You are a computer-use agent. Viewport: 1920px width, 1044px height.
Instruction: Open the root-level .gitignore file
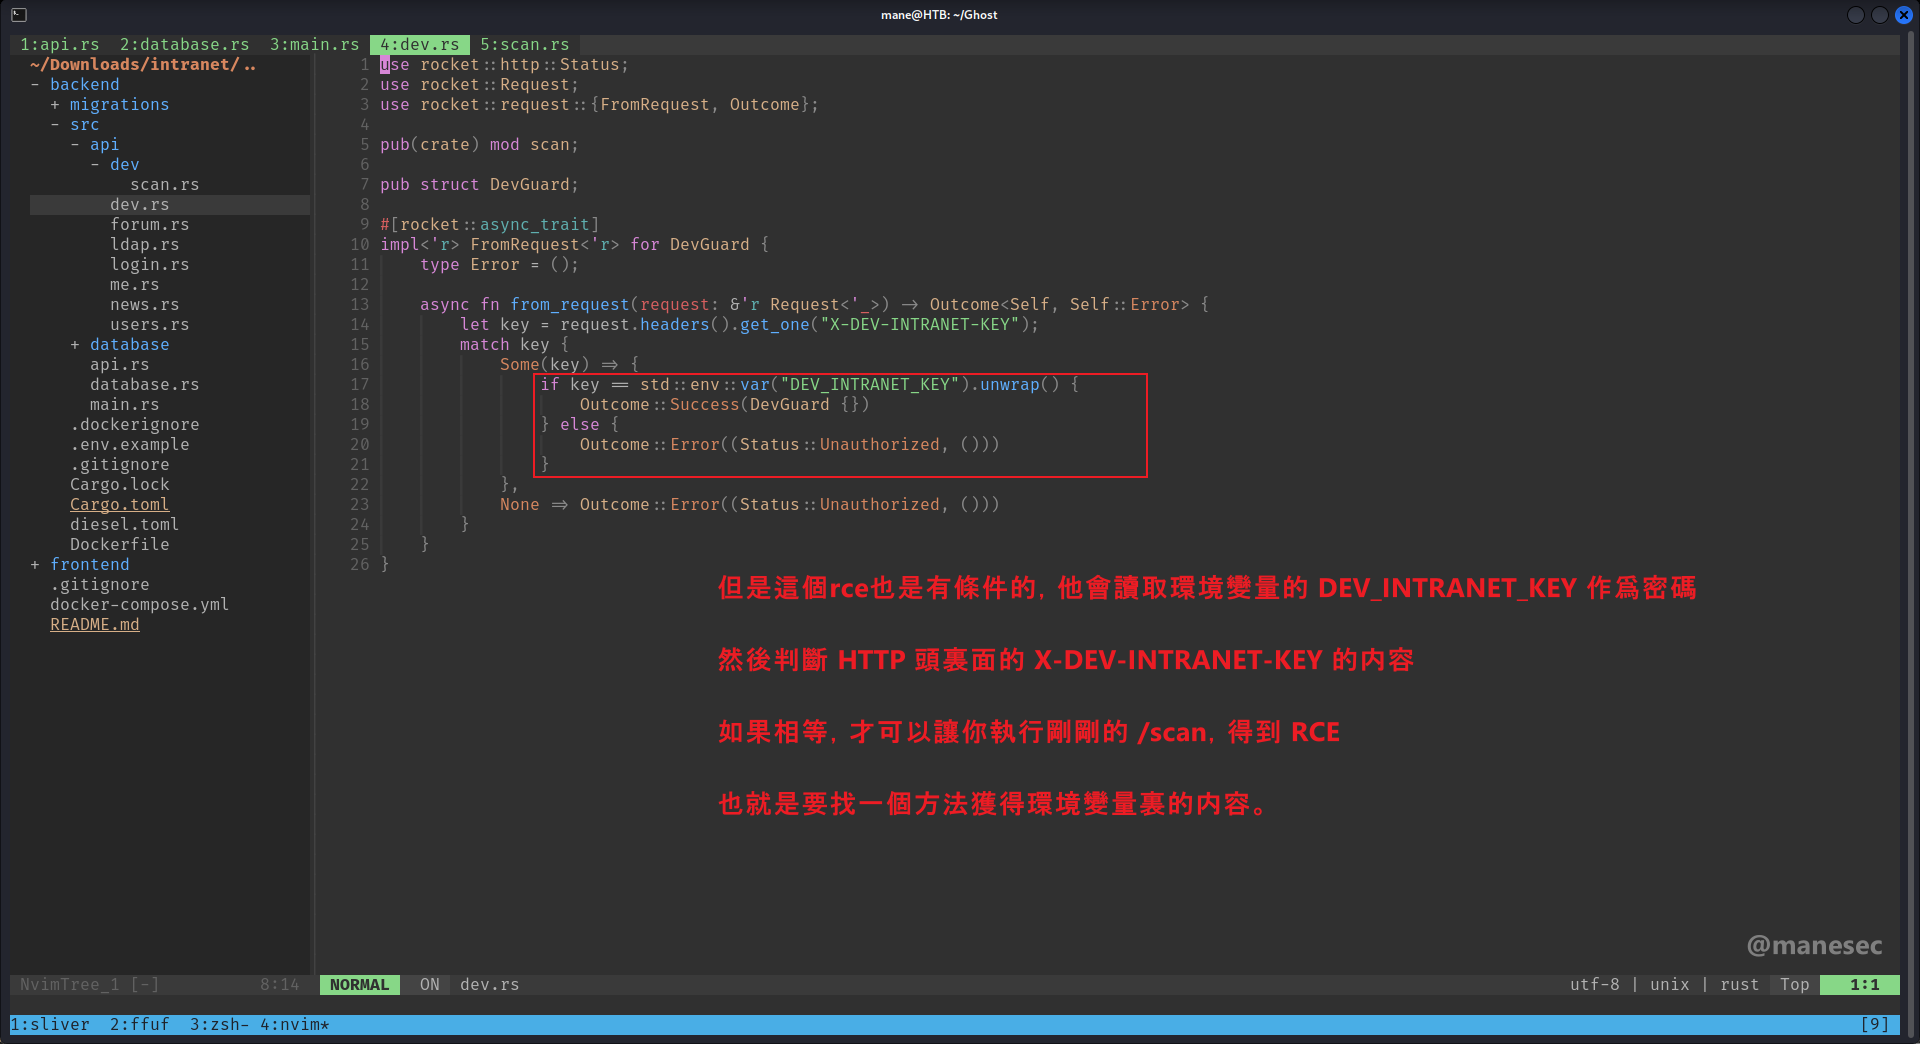[99, 585]
